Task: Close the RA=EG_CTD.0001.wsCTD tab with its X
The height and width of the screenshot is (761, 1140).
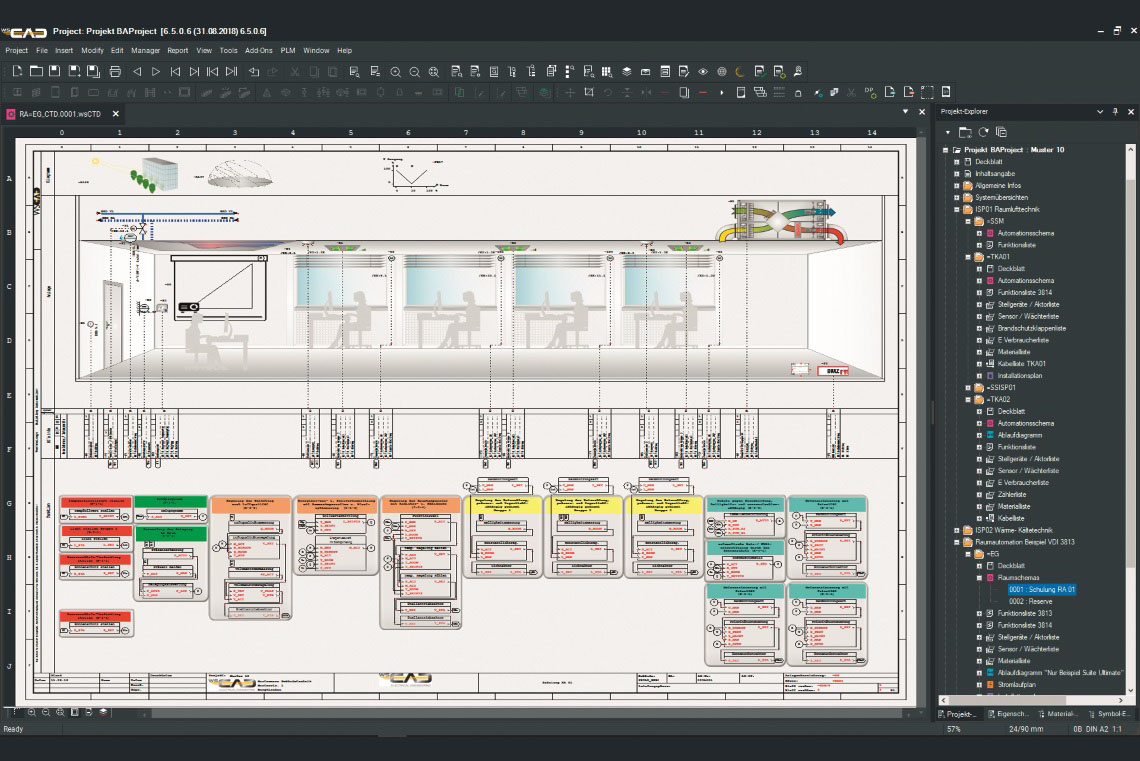Action: [x=116, y=114]
